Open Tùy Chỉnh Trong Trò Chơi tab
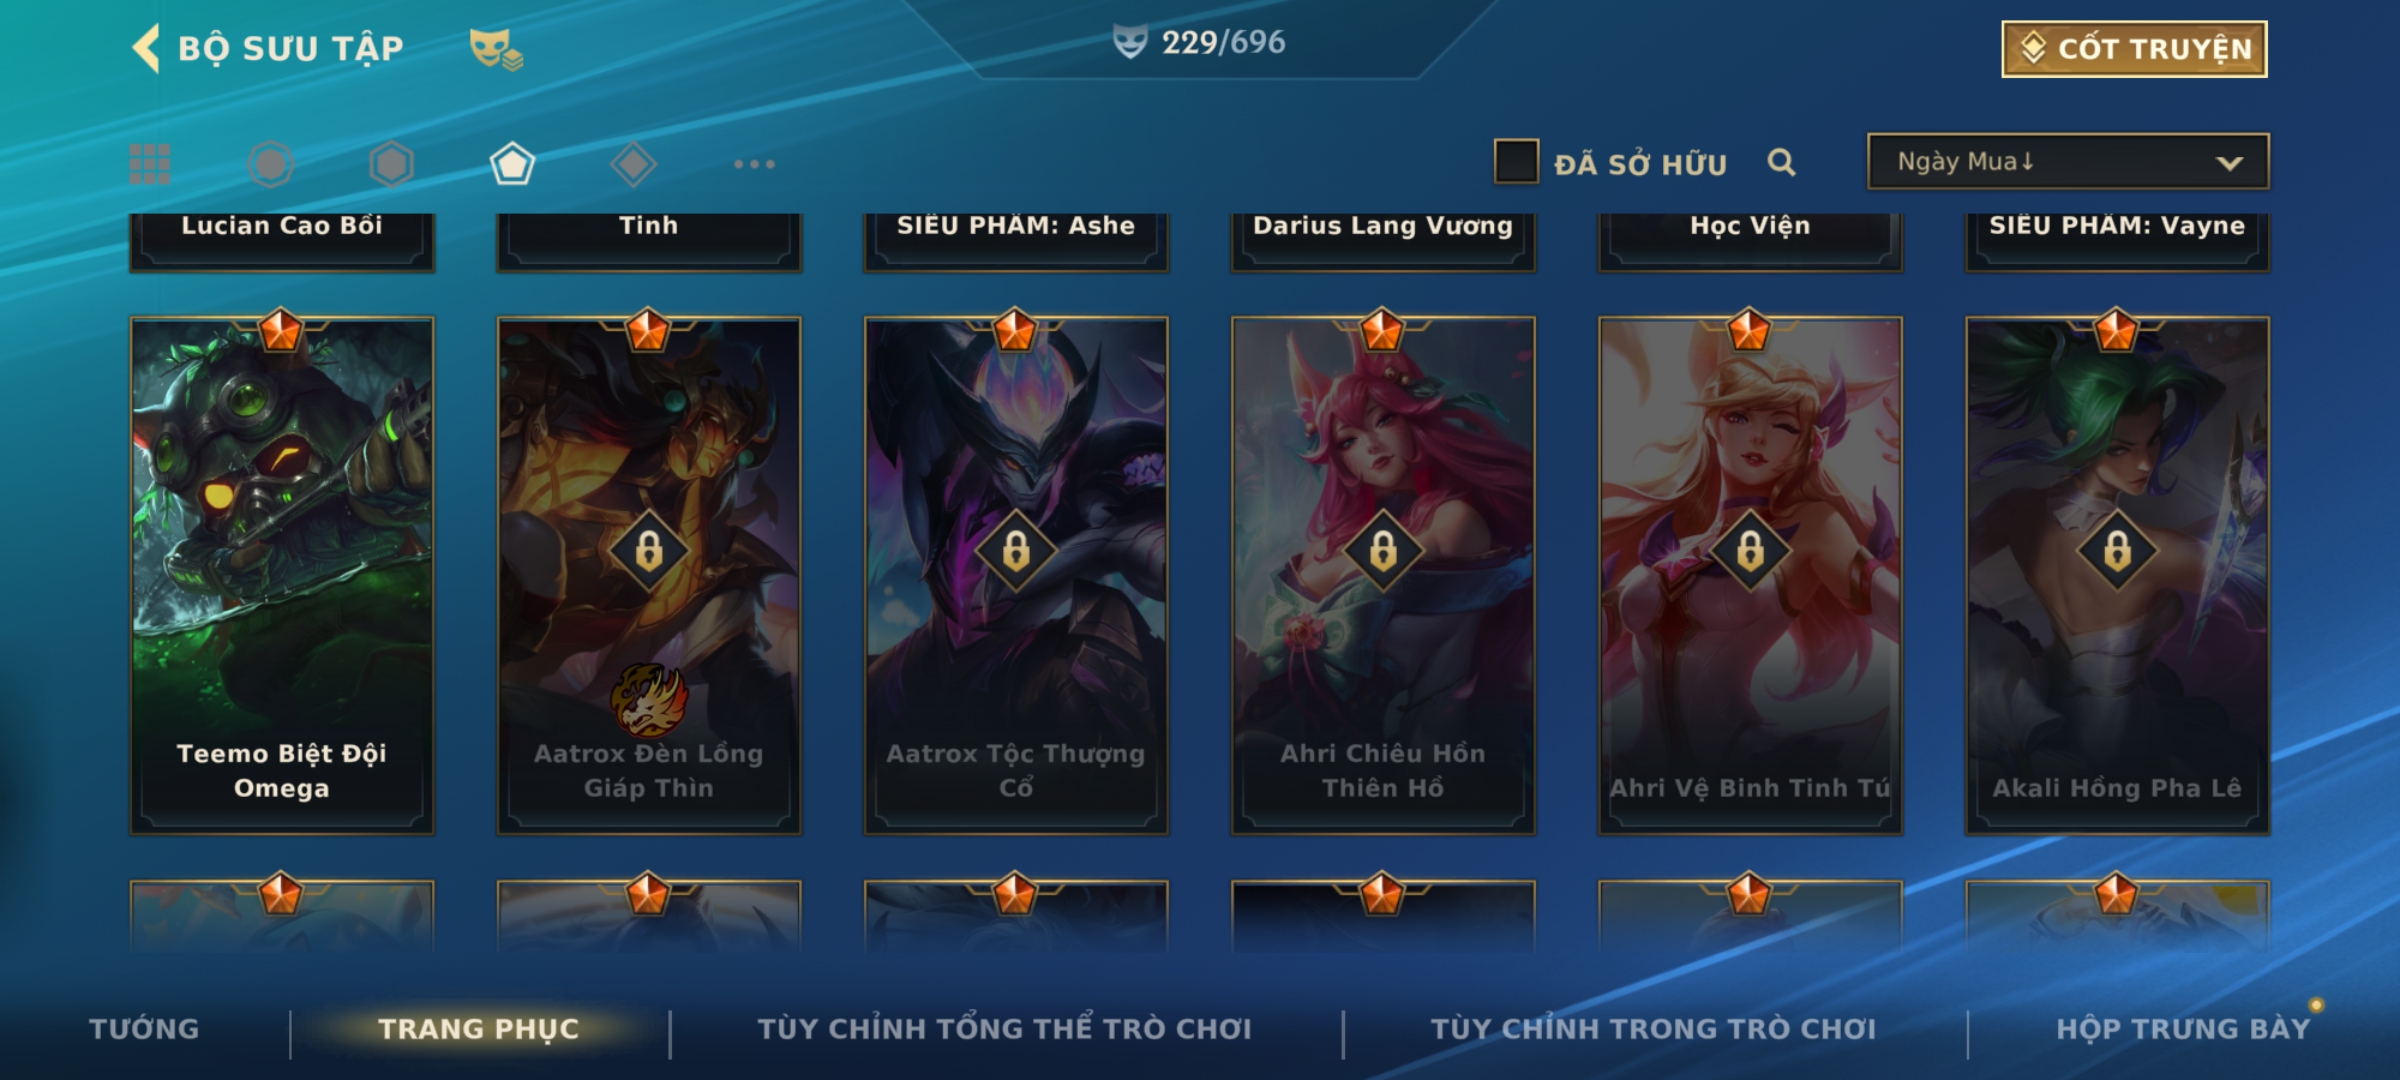The height and width of the screenshot is (1080, 2400). [1653, 1029]
